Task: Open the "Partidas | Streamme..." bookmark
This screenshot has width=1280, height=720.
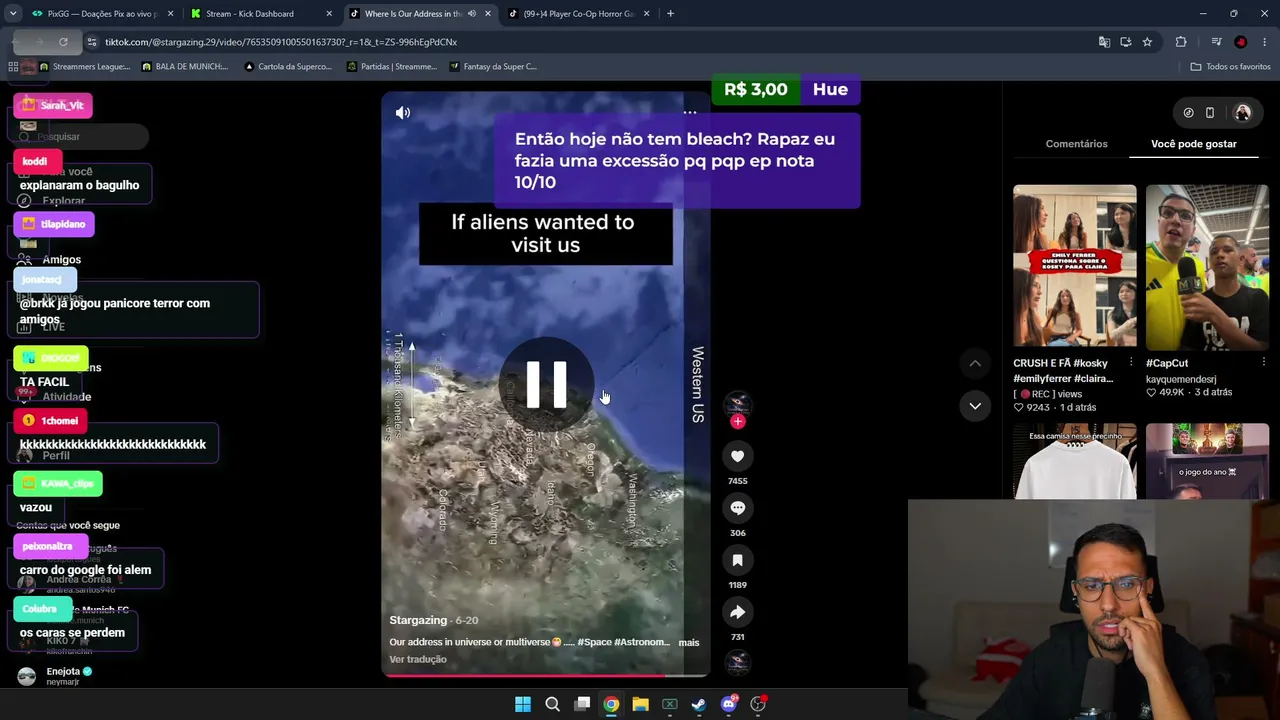Action: (392, 67)
